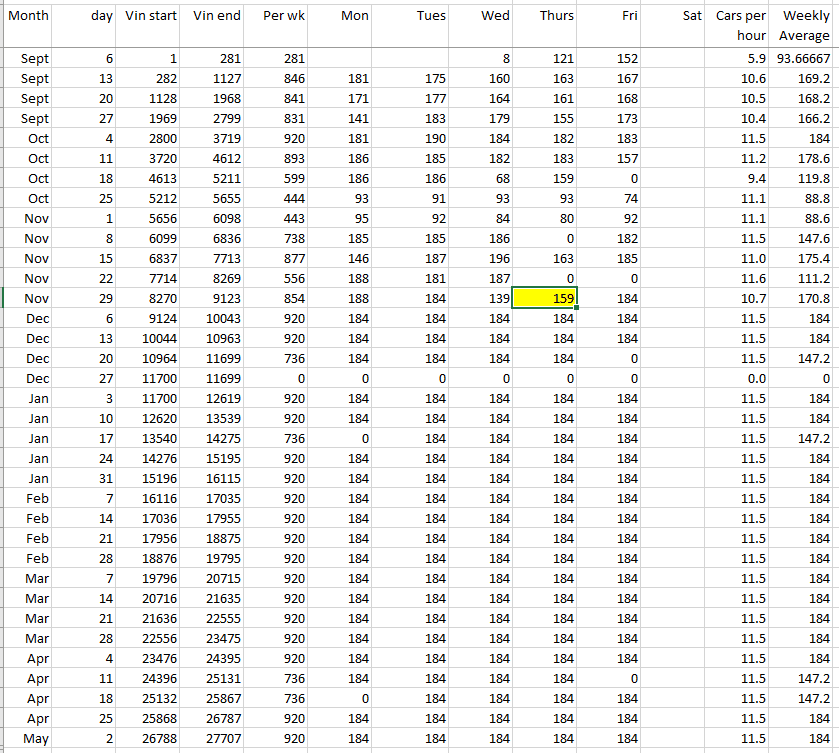This screenshot has height=753, width=839.
Task: Select the Wed cell with value 68
Action: point(481,178)
